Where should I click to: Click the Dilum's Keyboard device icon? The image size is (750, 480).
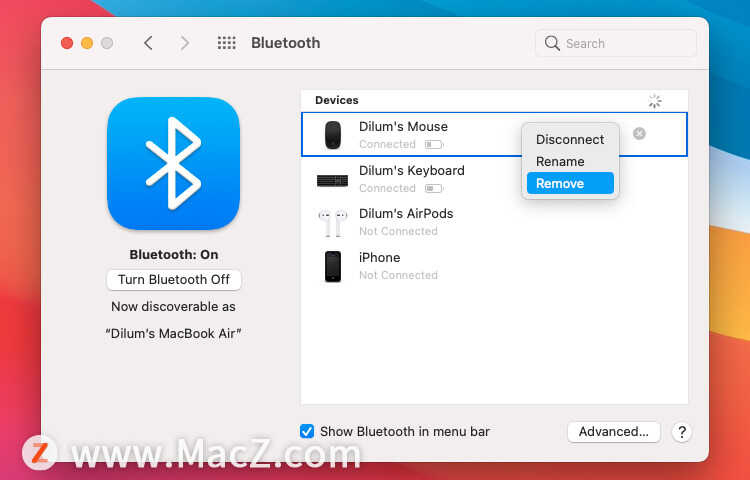coord(332,181)
